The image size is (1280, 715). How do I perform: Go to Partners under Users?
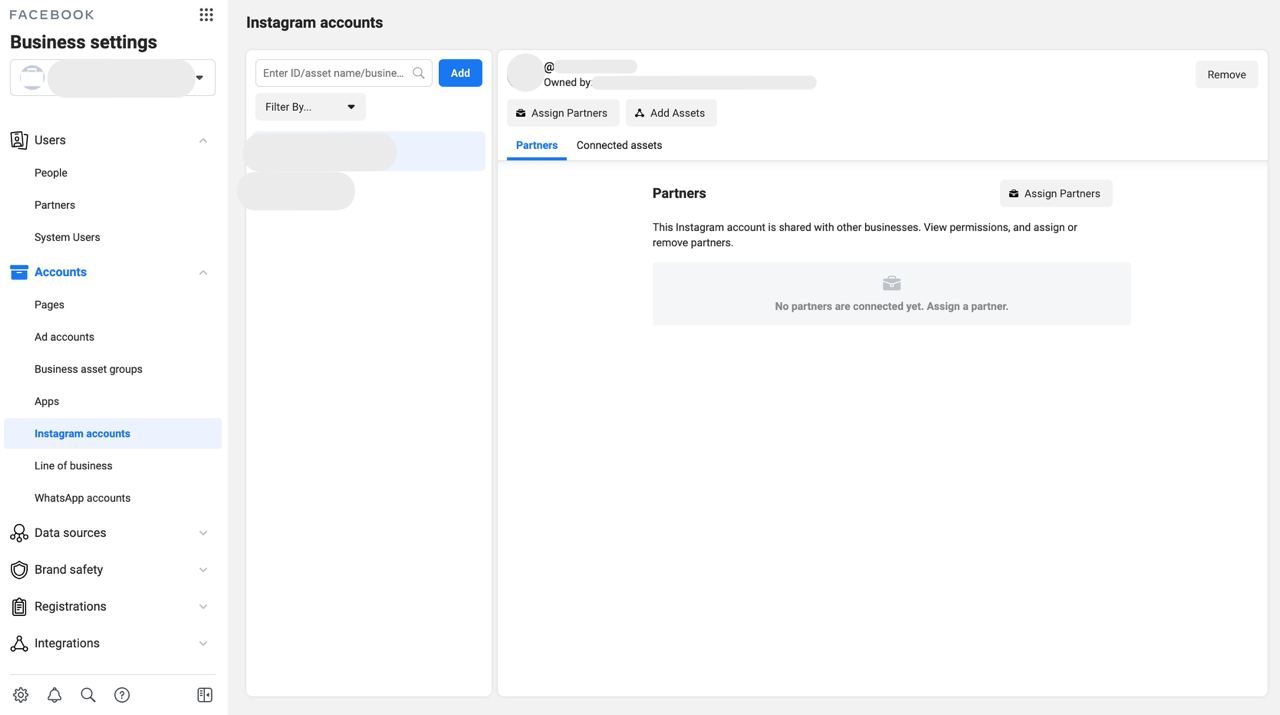click(x=55, y=205)
